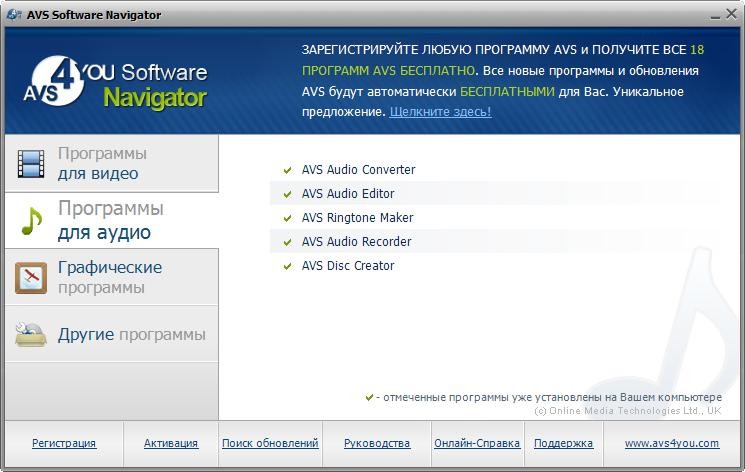Click Поиск обновлений link
Image resolution: width=745 pixels, height=472 pixels.
click(270, 443)
